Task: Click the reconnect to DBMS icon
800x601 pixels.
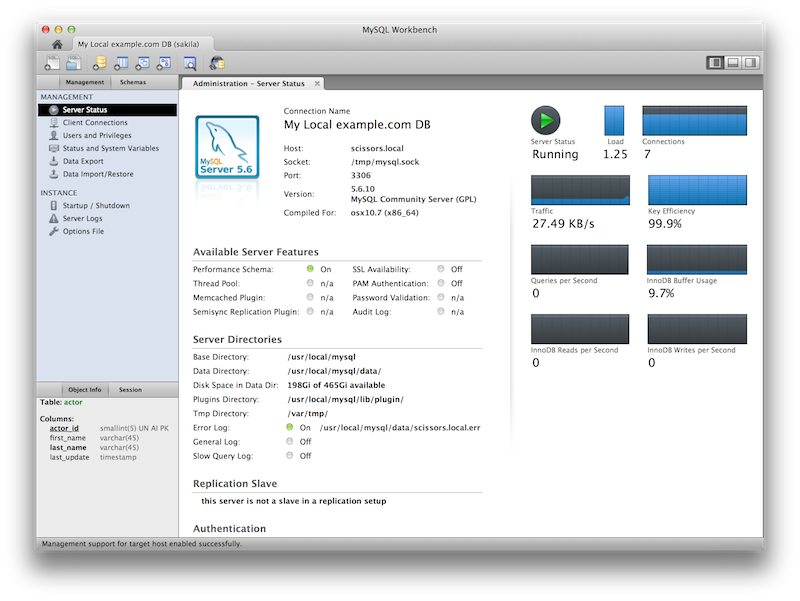Action: pyautogui.click(x=216, y=64)
